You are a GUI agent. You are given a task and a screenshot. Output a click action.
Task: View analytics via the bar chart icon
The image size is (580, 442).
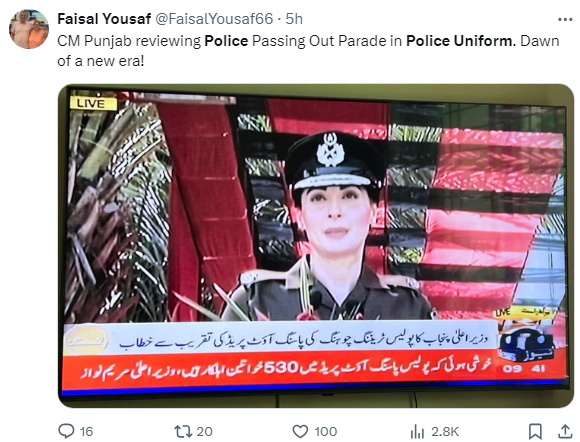tap(417, 432)
